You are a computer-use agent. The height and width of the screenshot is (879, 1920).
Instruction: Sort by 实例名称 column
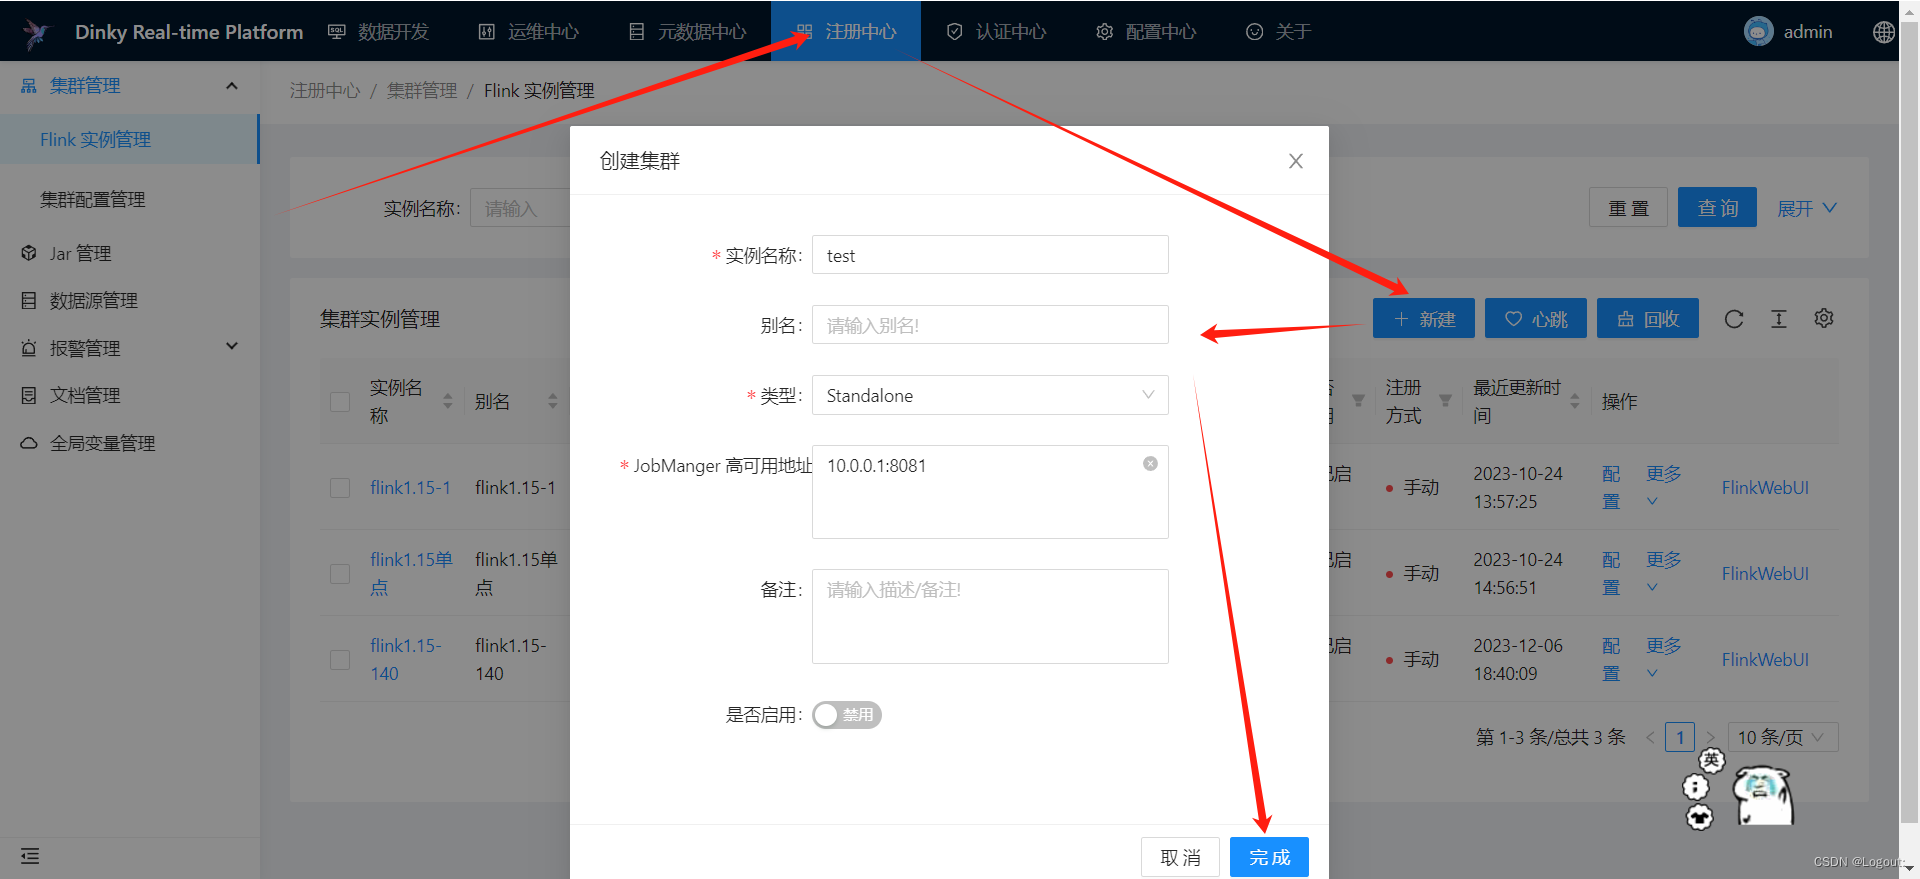[447, 401]
